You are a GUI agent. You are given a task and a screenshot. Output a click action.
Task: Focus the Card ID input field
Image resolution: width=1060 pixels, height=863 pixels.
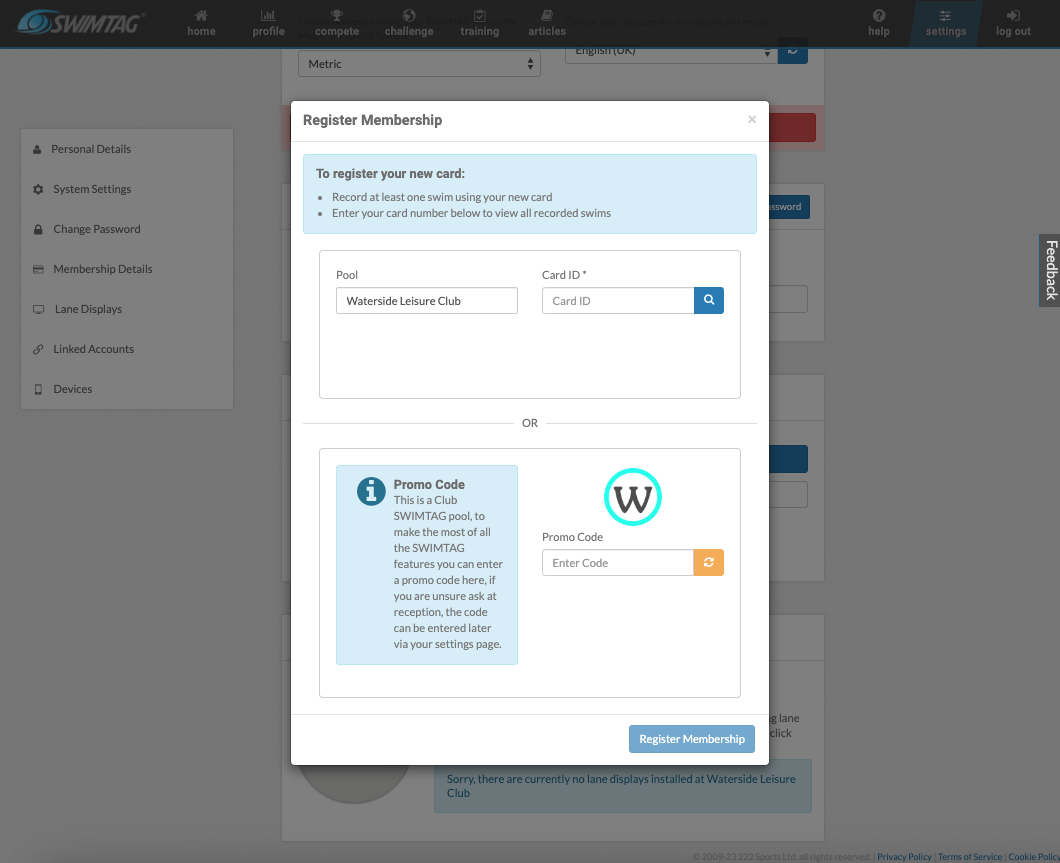pyautogui.click(x=618, y=300)
